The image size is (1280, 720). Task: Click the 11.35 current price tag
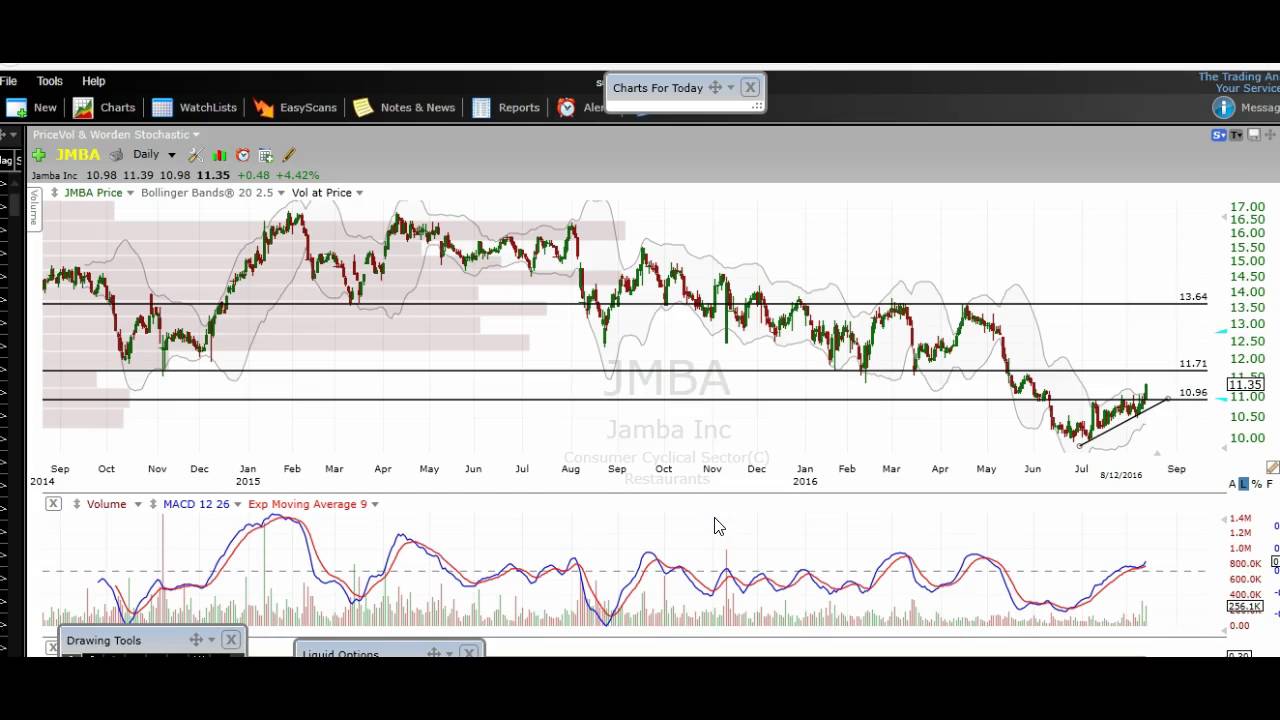(1245, 384)
